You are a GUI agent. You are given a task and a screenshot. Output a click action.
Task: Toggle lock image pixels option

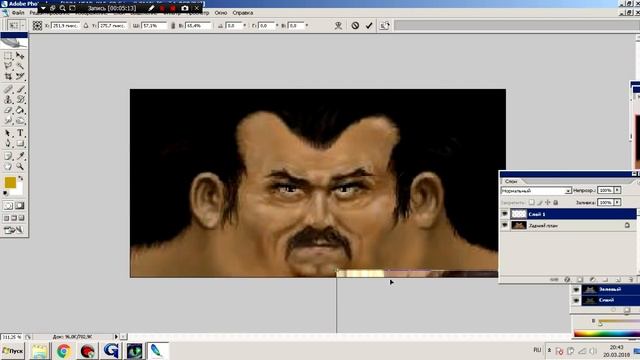(x=540, y=202)
